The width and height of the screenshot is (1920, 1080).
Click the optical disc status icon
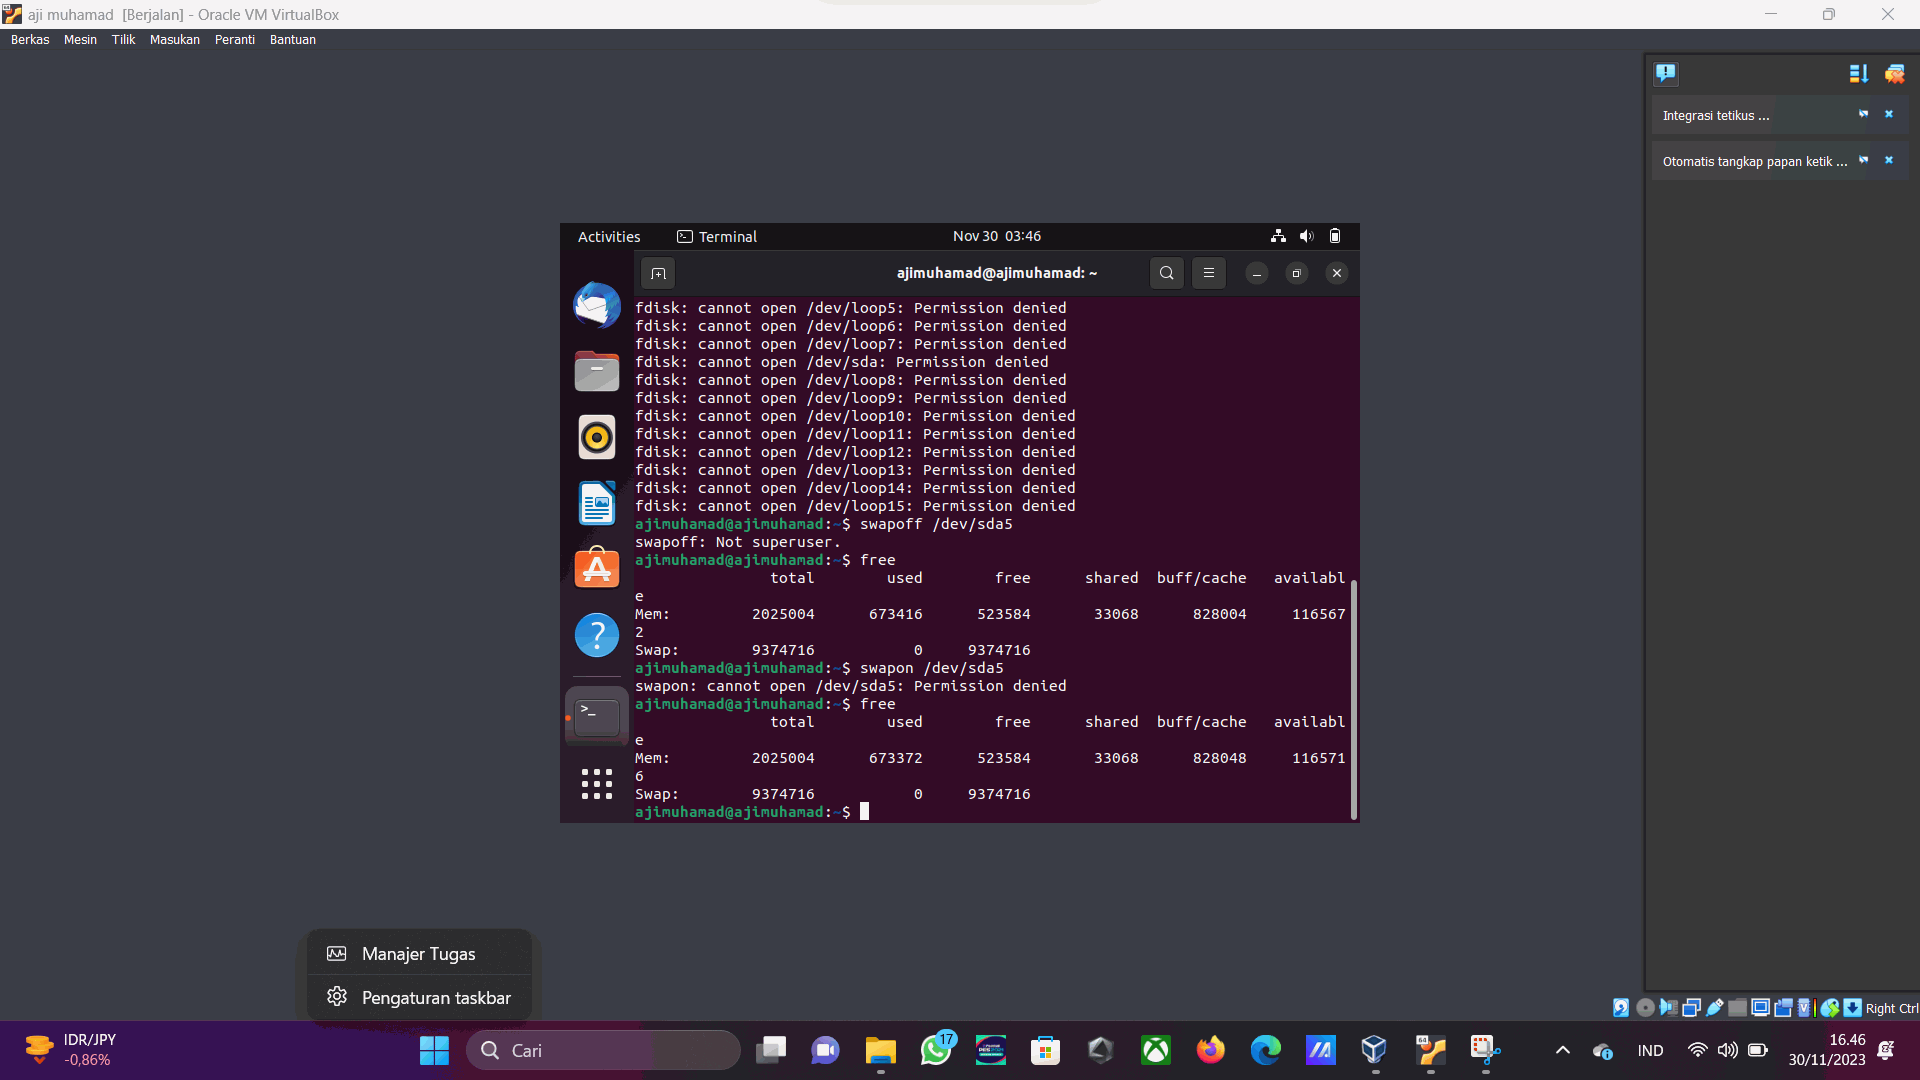[x=1645, y=1008]
